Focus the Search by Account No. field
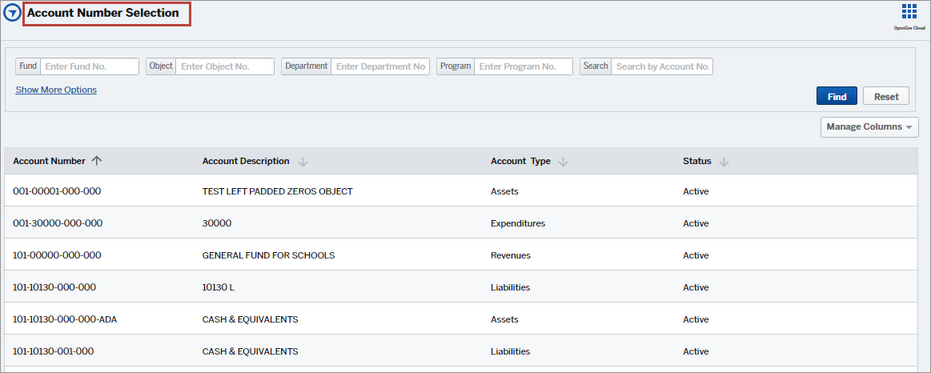The width and height of the screenshot is (931, 373). pyautogui.click(x=663, y=67)
